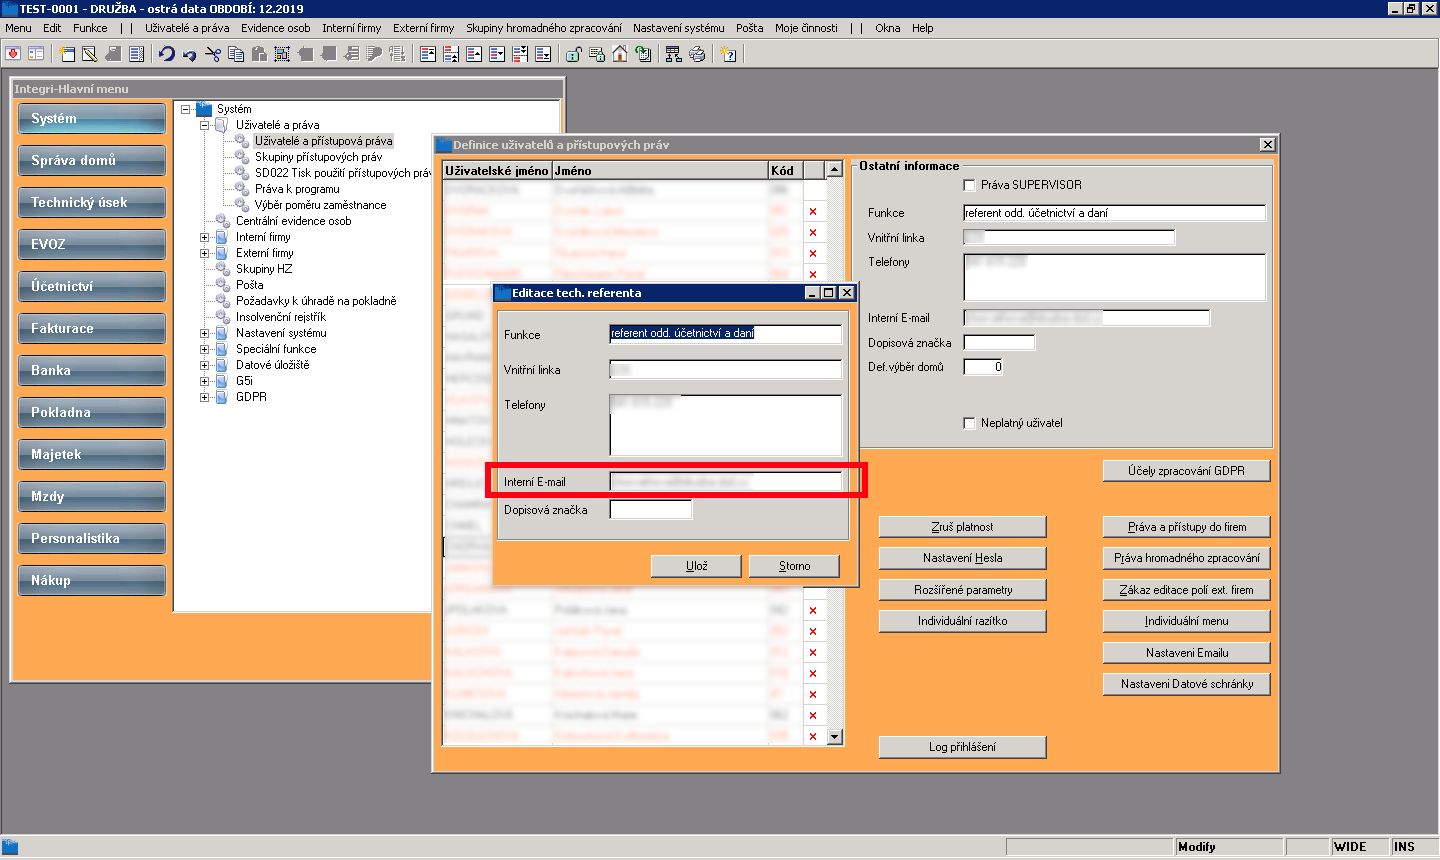Toggle the Práva SUPERVISOR checkbox
Screen dimensions: 1440x860
pyautogui.click(x=969, y=185)
